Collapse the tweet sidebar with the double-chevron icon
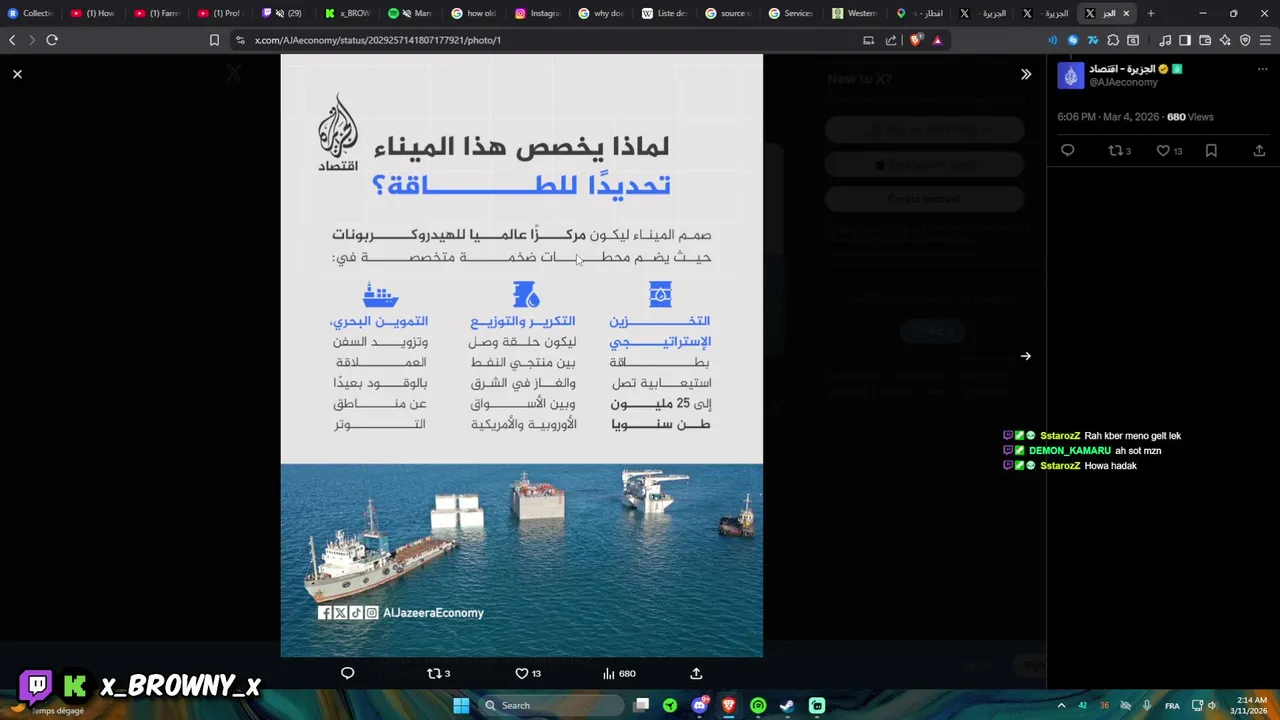This screenshot has height=720, width=1280. tap(1025, 74)
